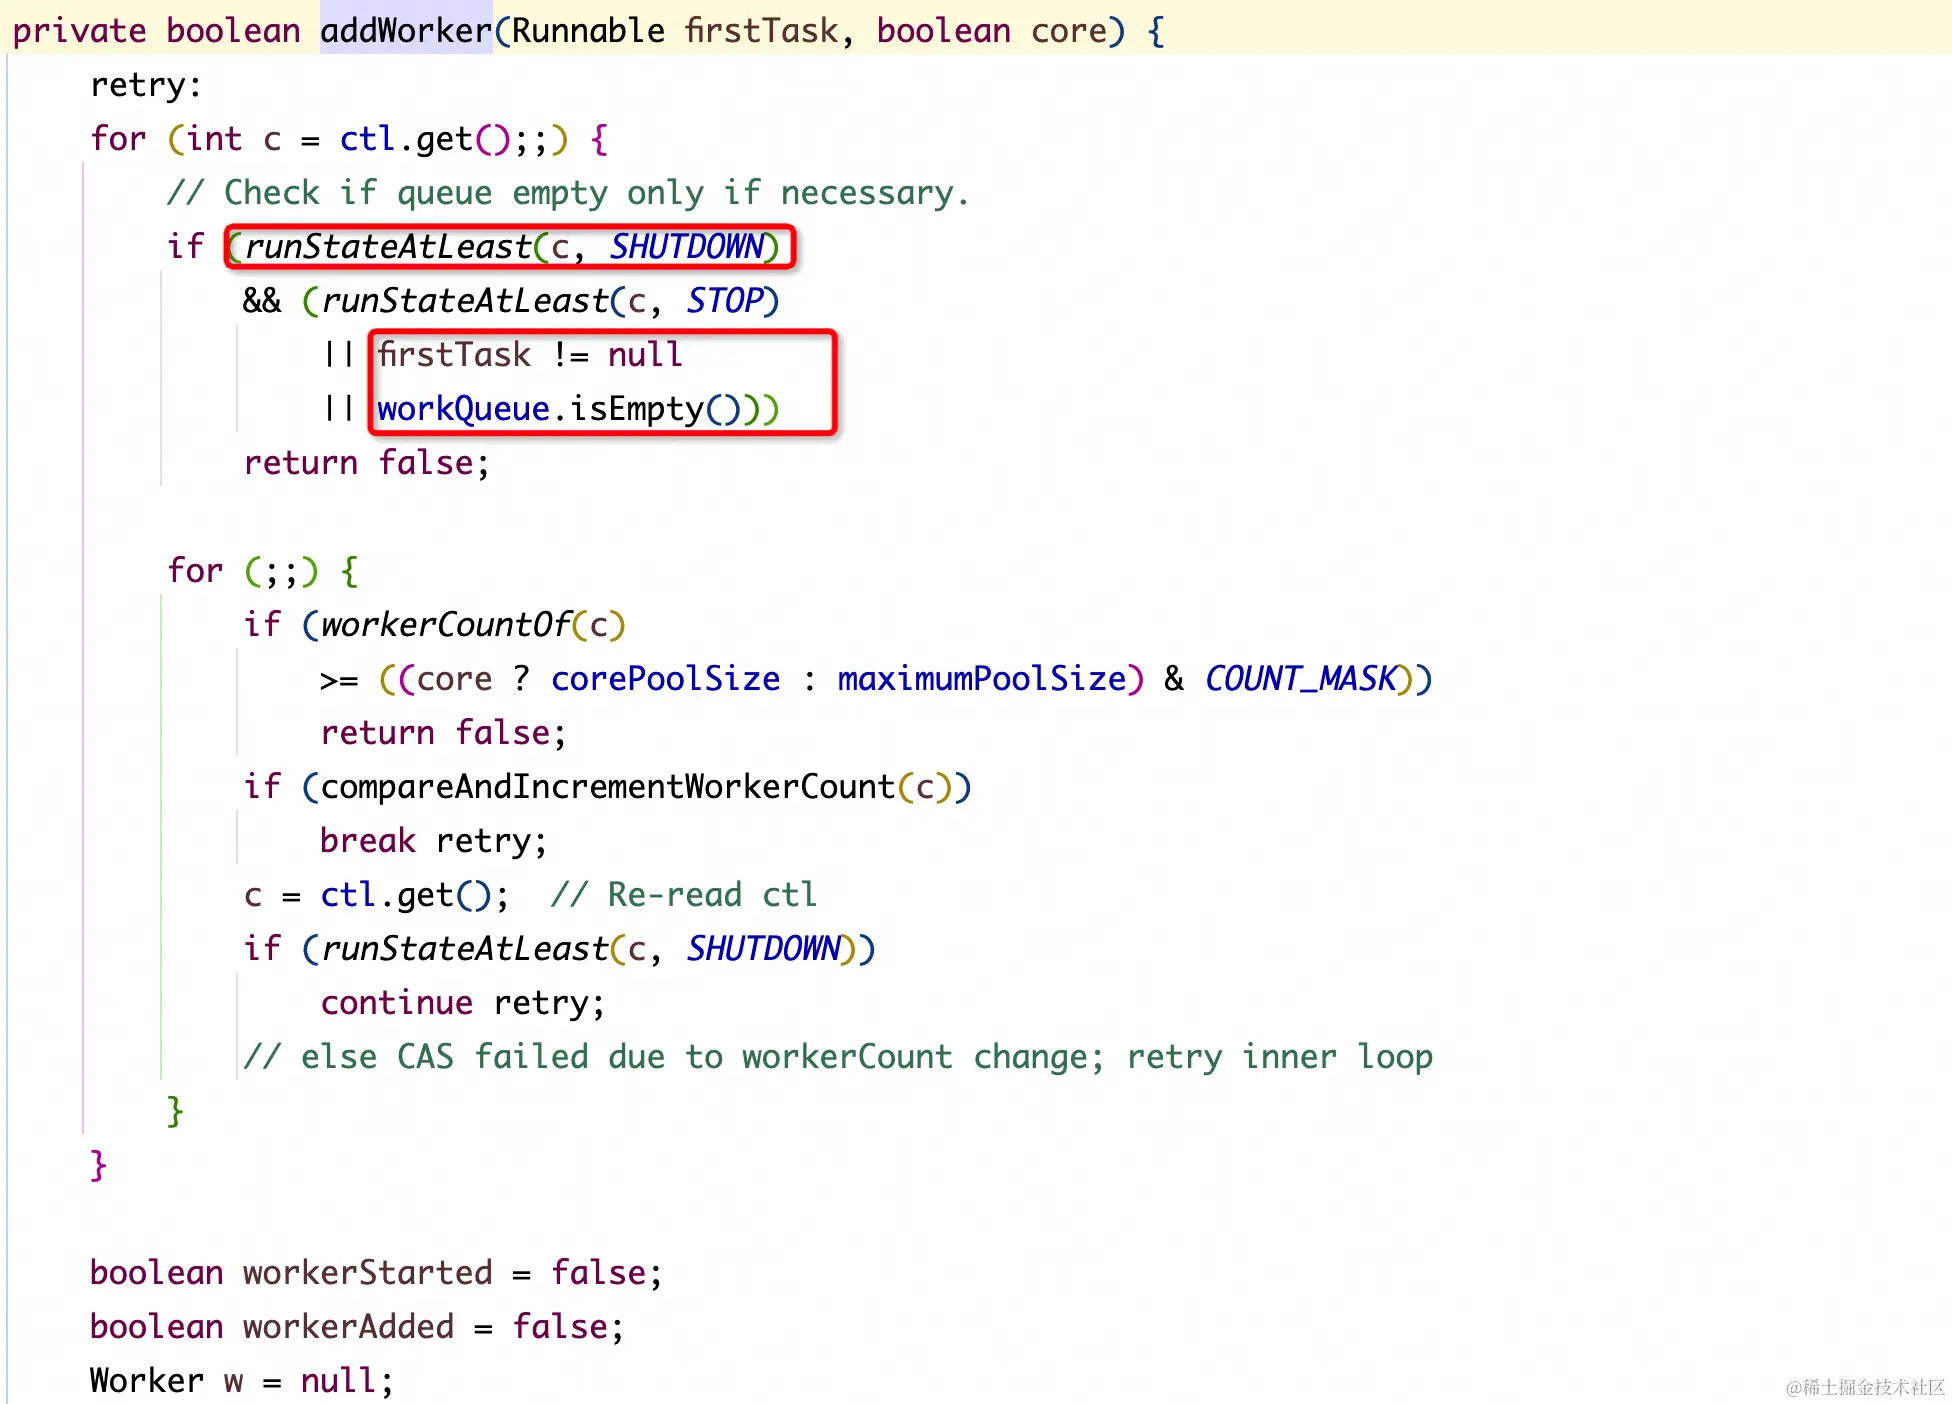Screen dimensions: 1952x1404
Task: Click the break retry statement
Action: pos(433,841)
